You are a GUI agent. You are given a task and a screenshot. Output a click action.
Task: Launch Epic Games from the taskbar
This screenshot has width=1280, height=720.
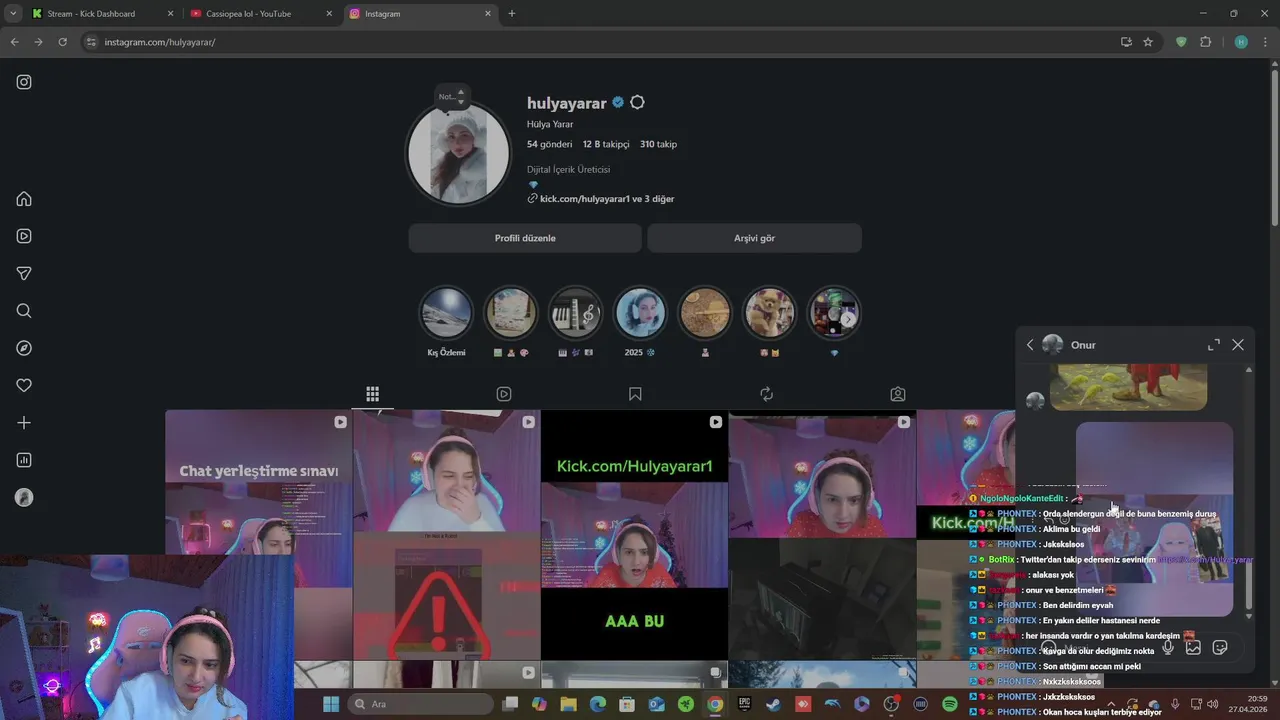click(745, 704)
